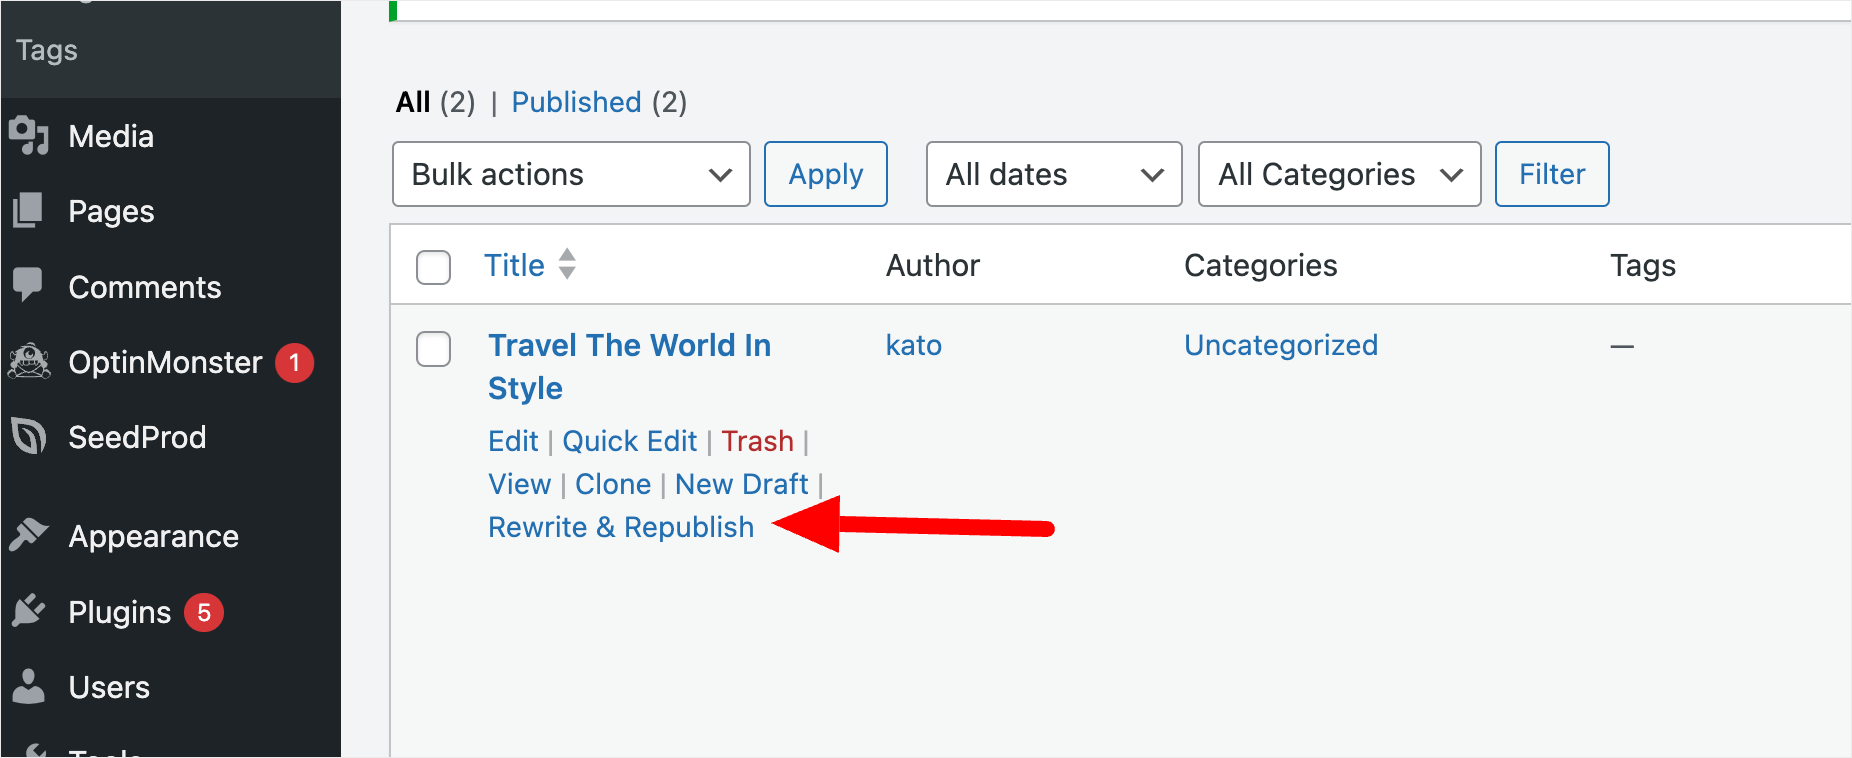Click the Plugins plug icon

coord(29,610)
